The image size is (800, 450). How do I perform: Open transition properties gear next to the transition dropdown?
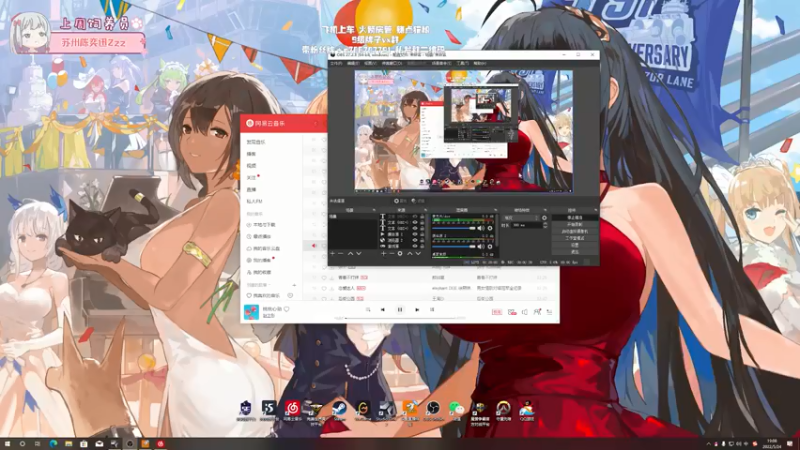tap(544, 218)
